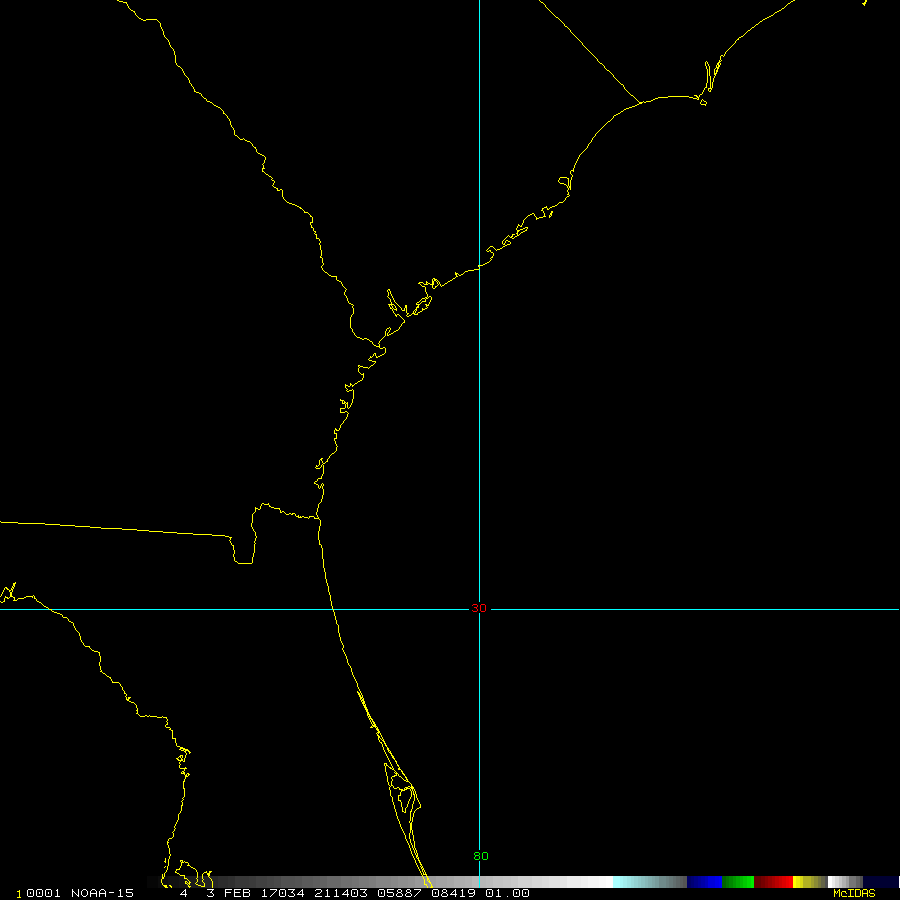Pick the green segment of color bar
The width and height of the screenshot is (900, 900).
pos(738,882)
